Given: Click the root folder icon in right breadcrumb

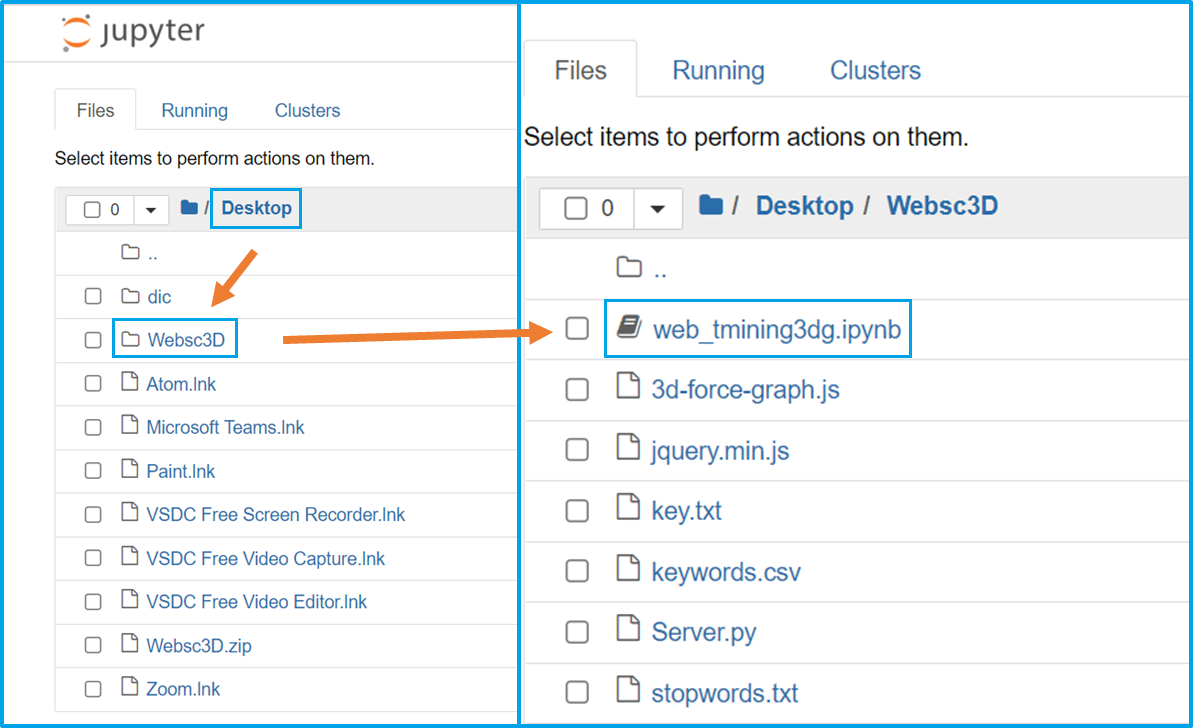Looking at the screenshot, I should 711,206.
